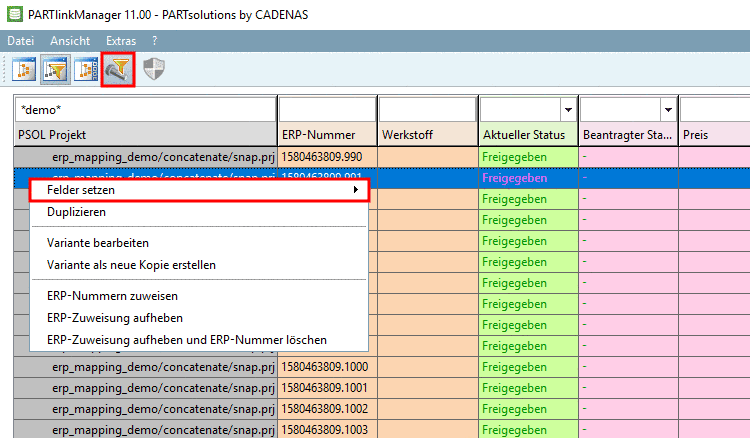Open the Beantragter Status filter dropdown
750x438 pixels.
tap(668, 110)
